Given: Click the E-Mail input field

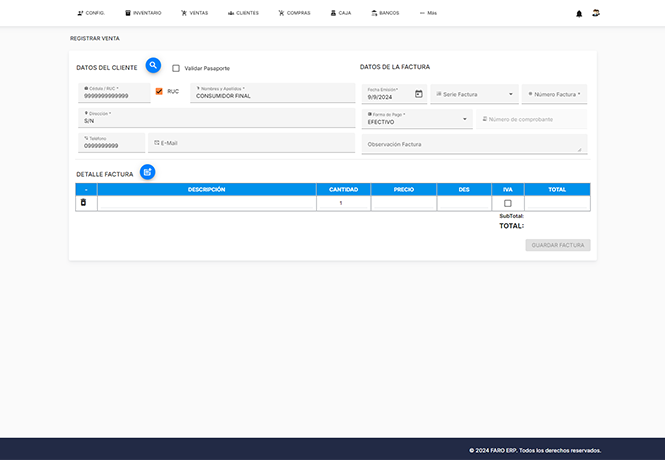Looking at the screenshot, I should click(251, 143).
